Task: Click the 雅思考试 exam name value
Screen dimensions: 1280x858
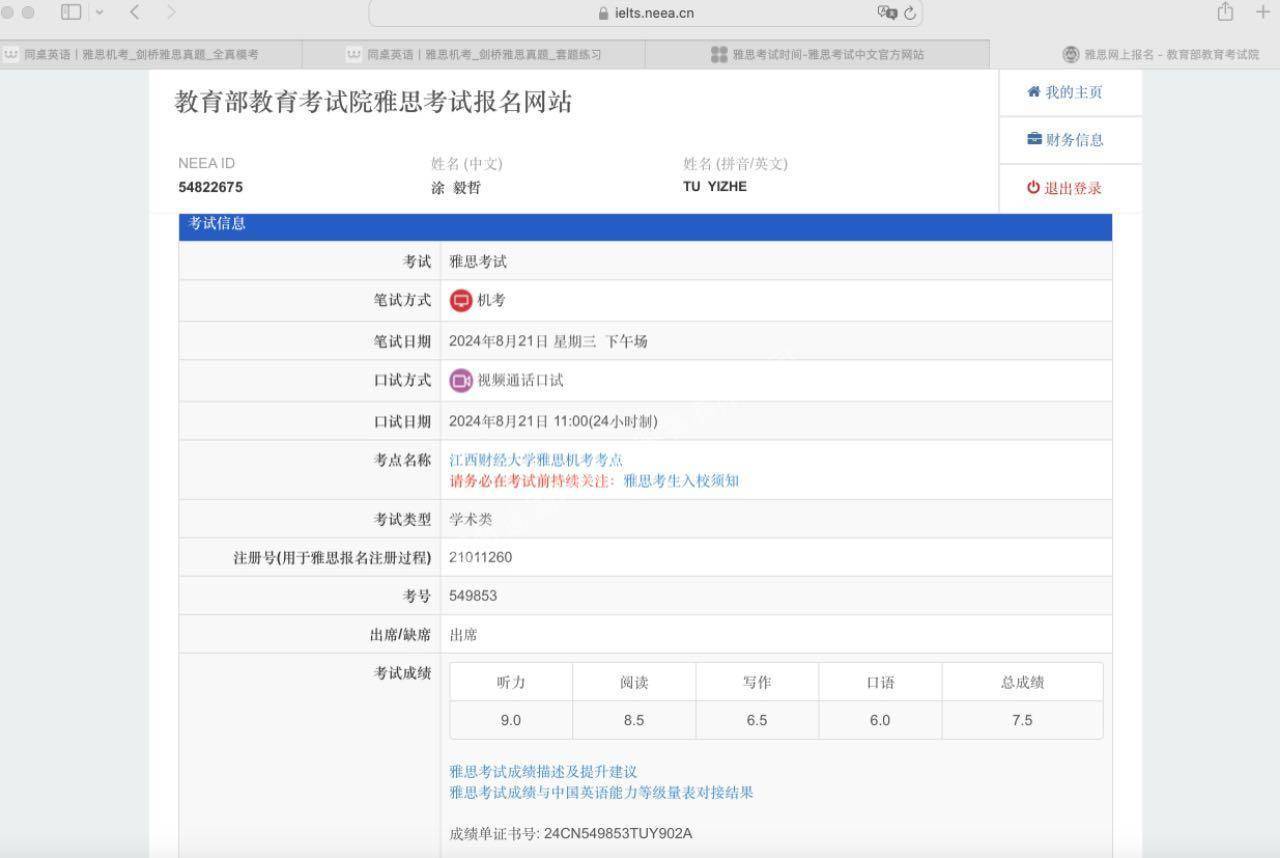Action: (x=478, y=262)
